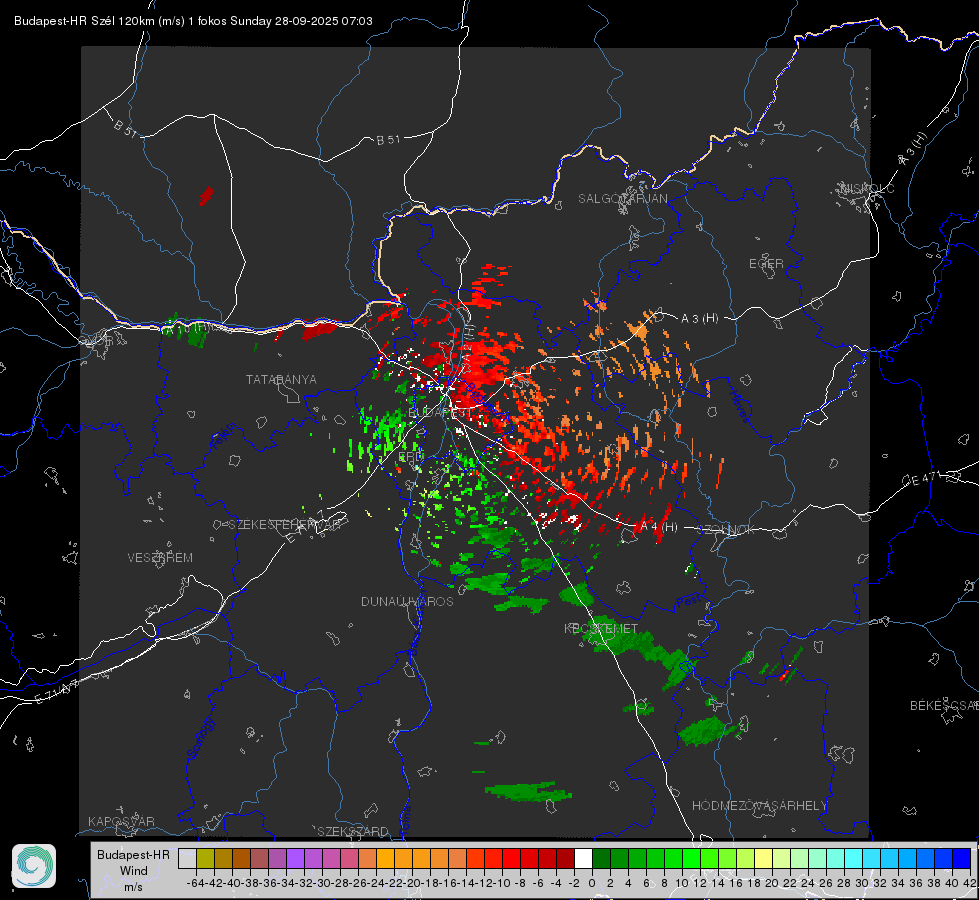Click the DUNAÚJVÁROS city label
Image resolution: width=979 pixels, height=900 pixels.
click(x=407, y=601)
